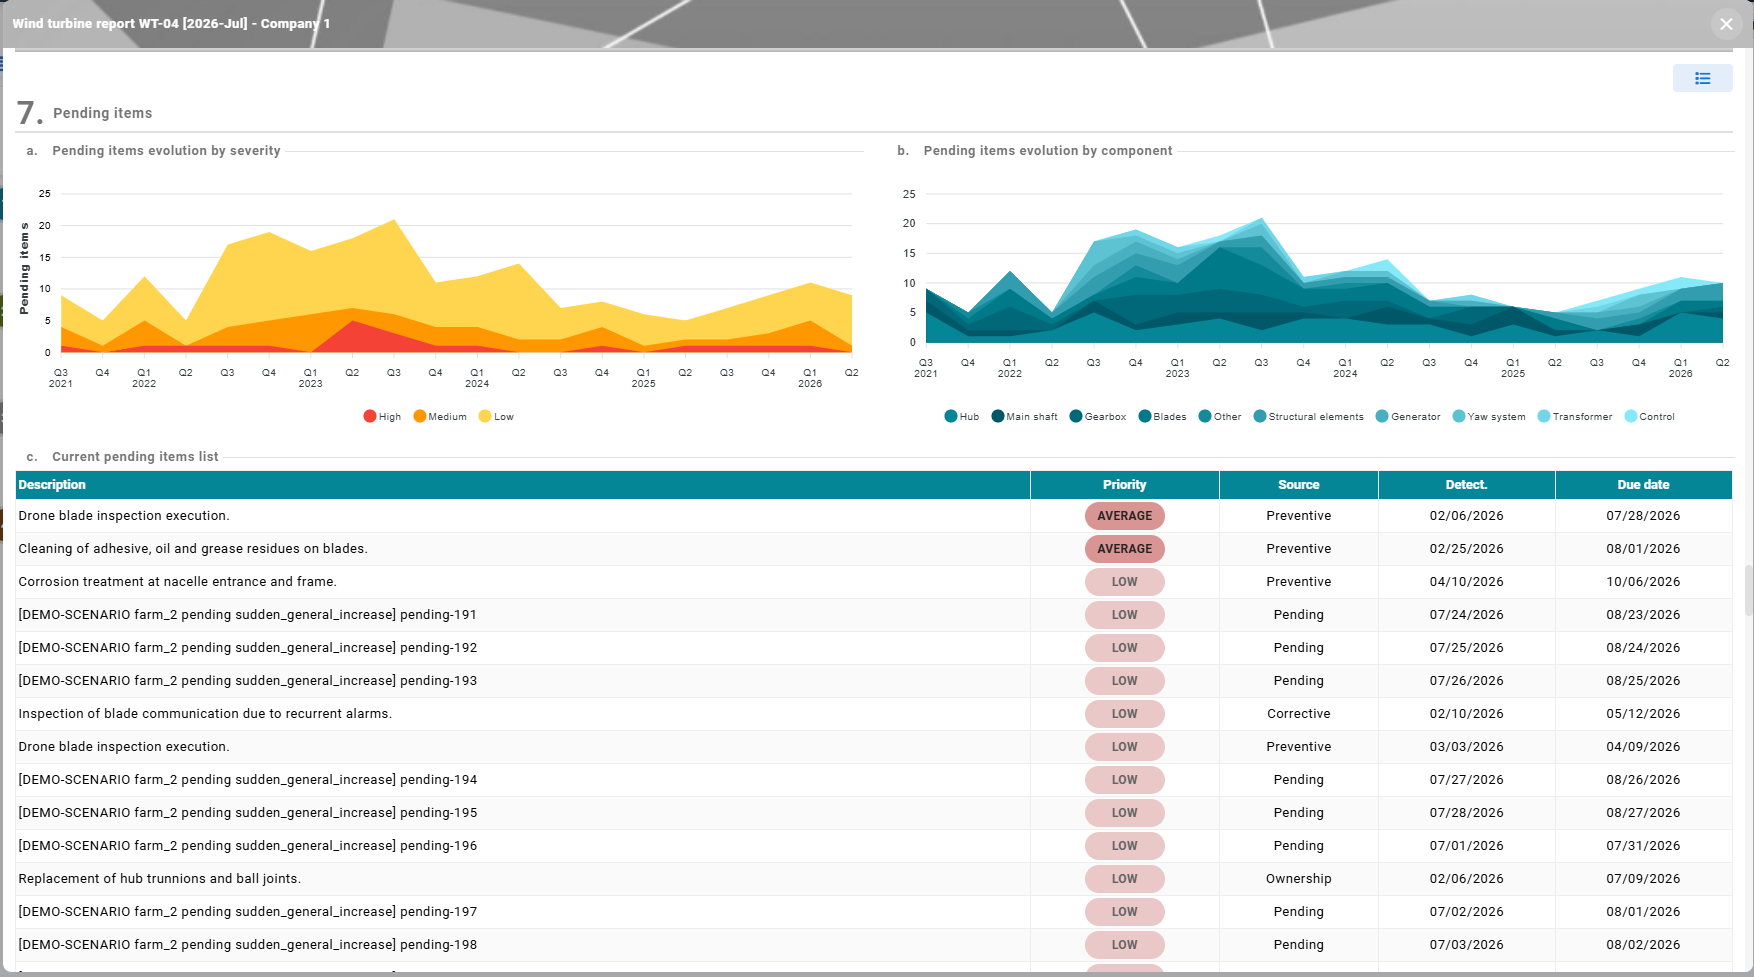Toggle Control series in component legend
Image resolution: width=1754 pixels, height=977 pixels.
tap(1650, 417)
